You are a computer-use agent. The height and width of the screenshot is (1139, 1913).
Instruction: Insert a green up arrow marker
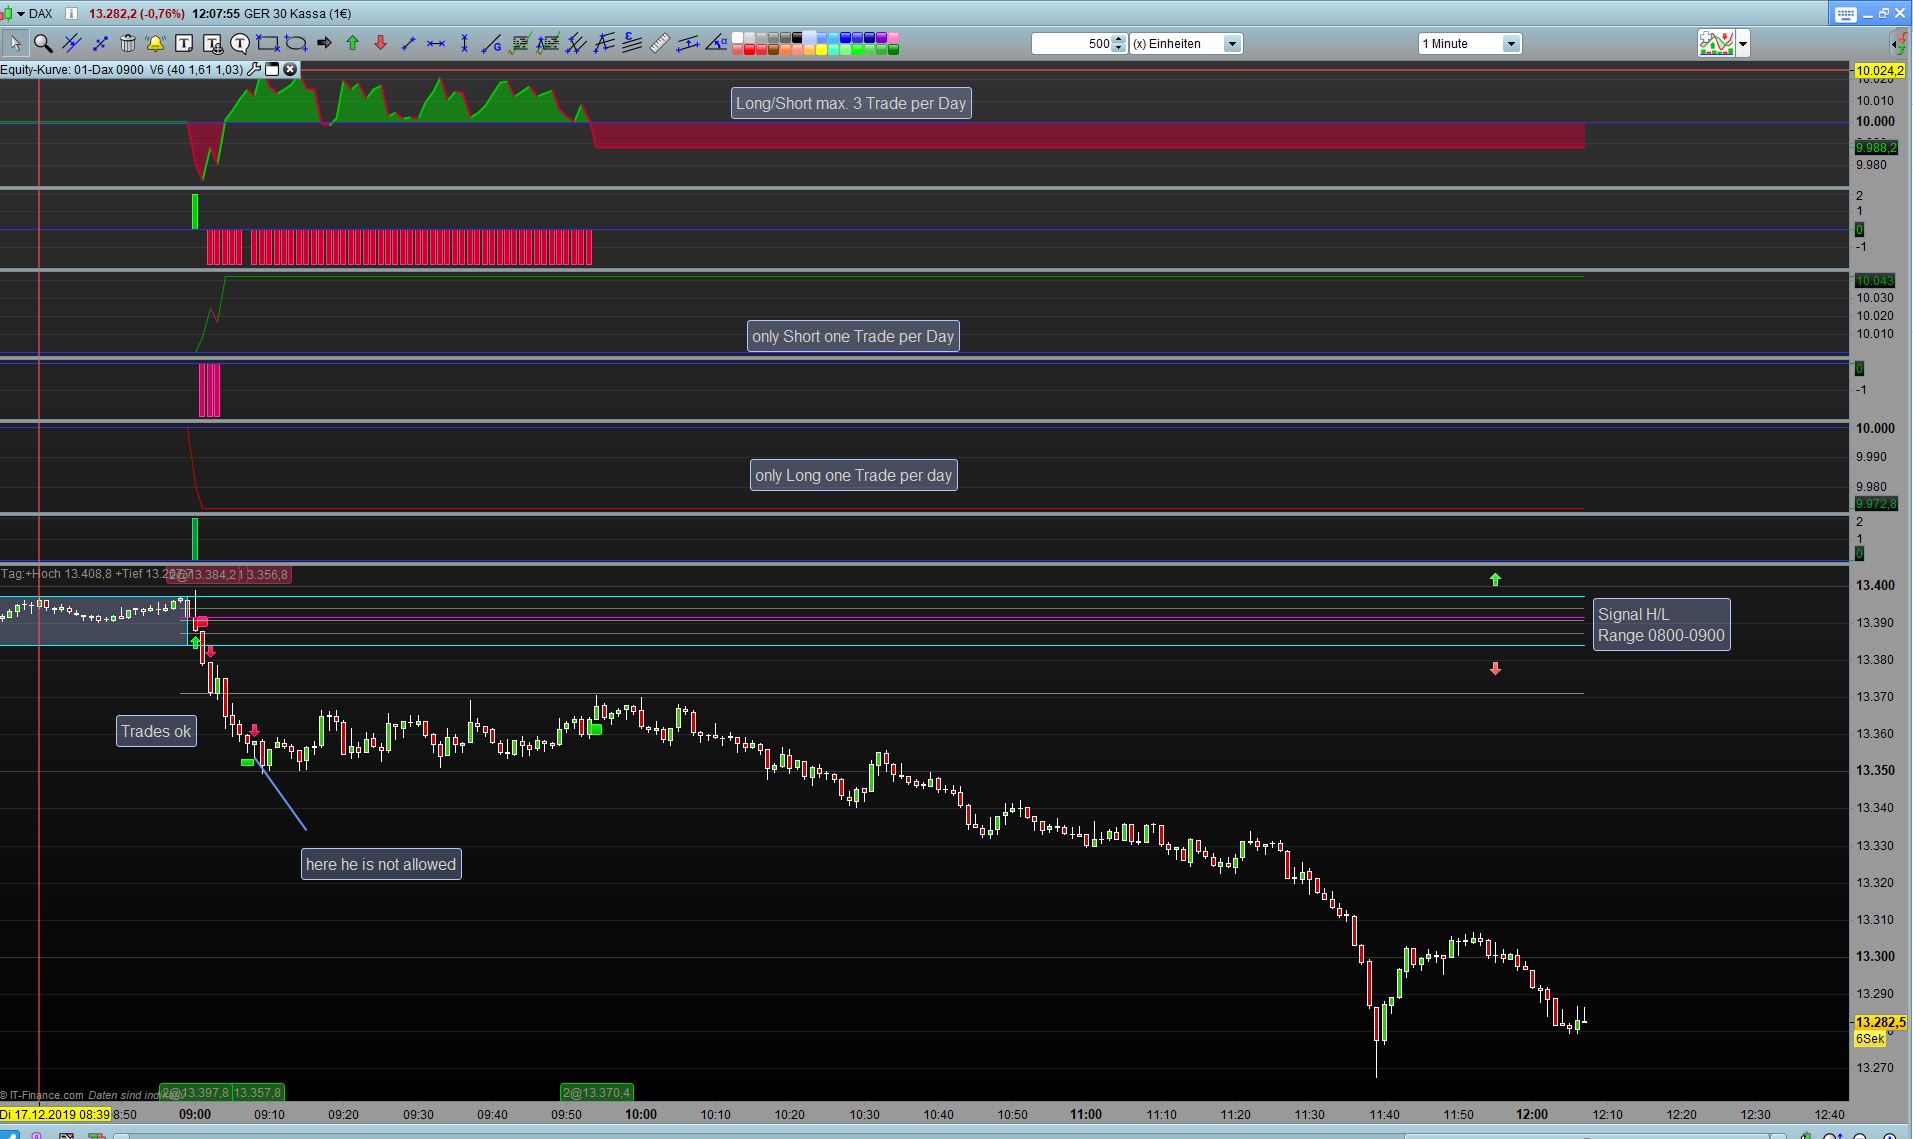352,43
